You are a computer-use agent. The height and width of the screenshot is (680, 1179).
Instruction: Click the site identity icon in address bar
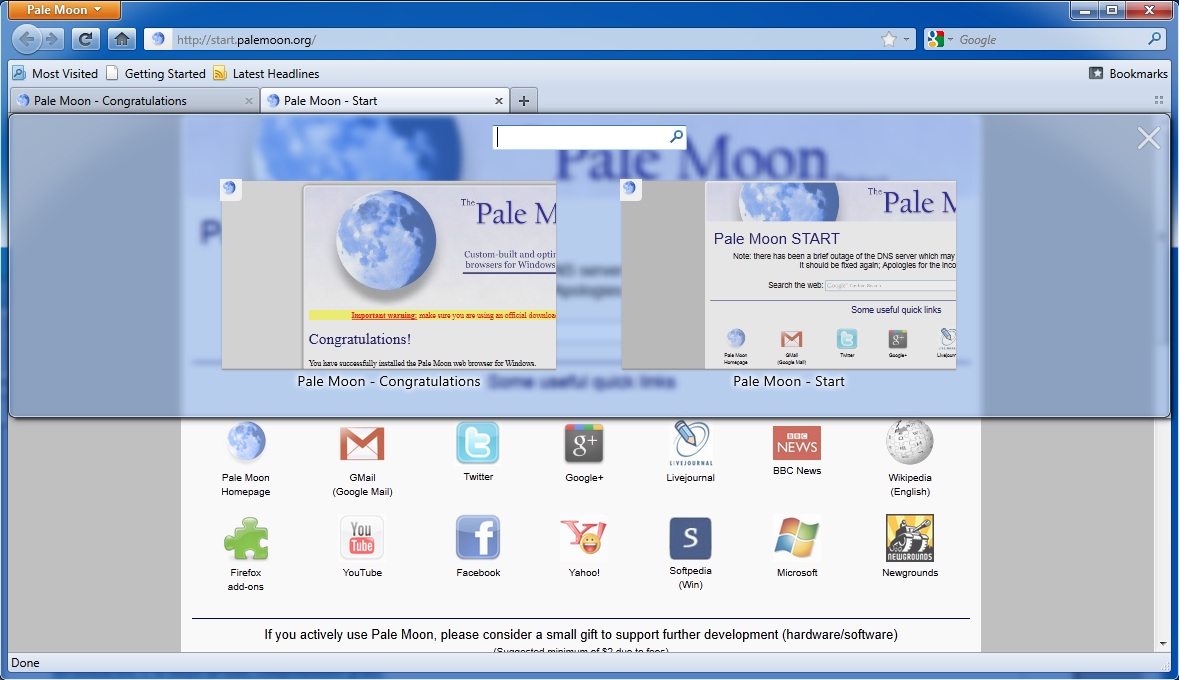(x=158, y=39)
